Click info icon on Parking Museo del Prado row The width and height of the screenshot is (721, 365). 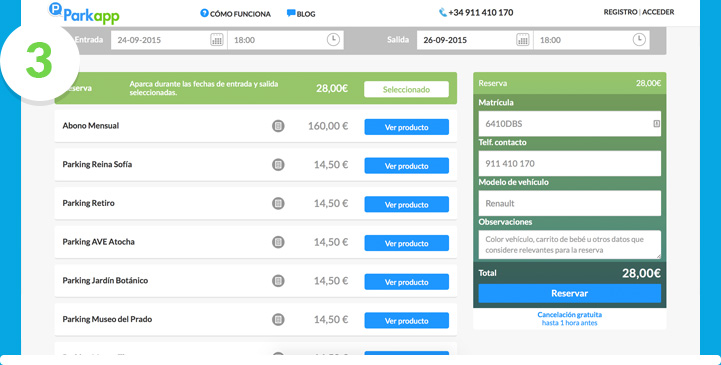coord(278,319)
